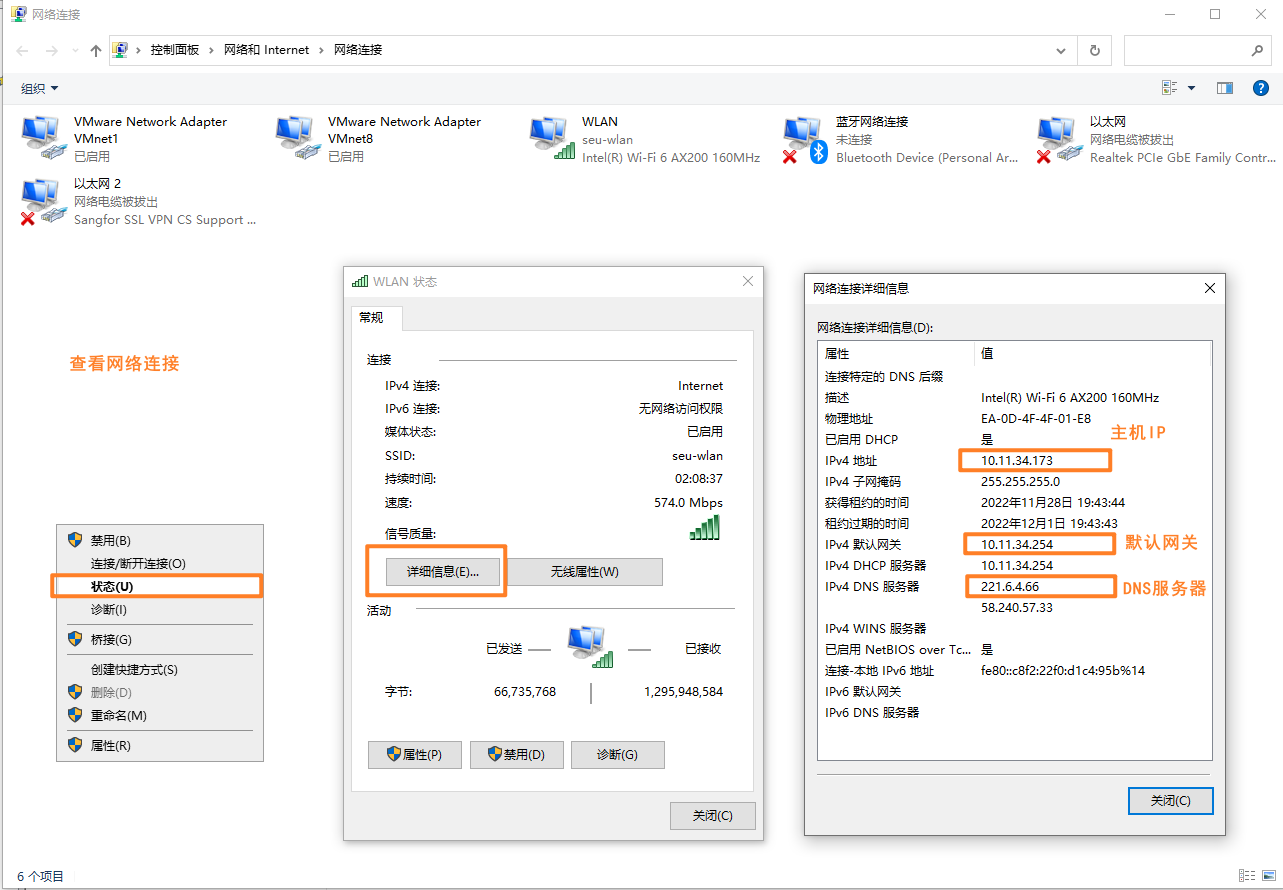Select the 租约过期的时间 row
This screenshot has height=890, width=1283.
click(1014, 524)
